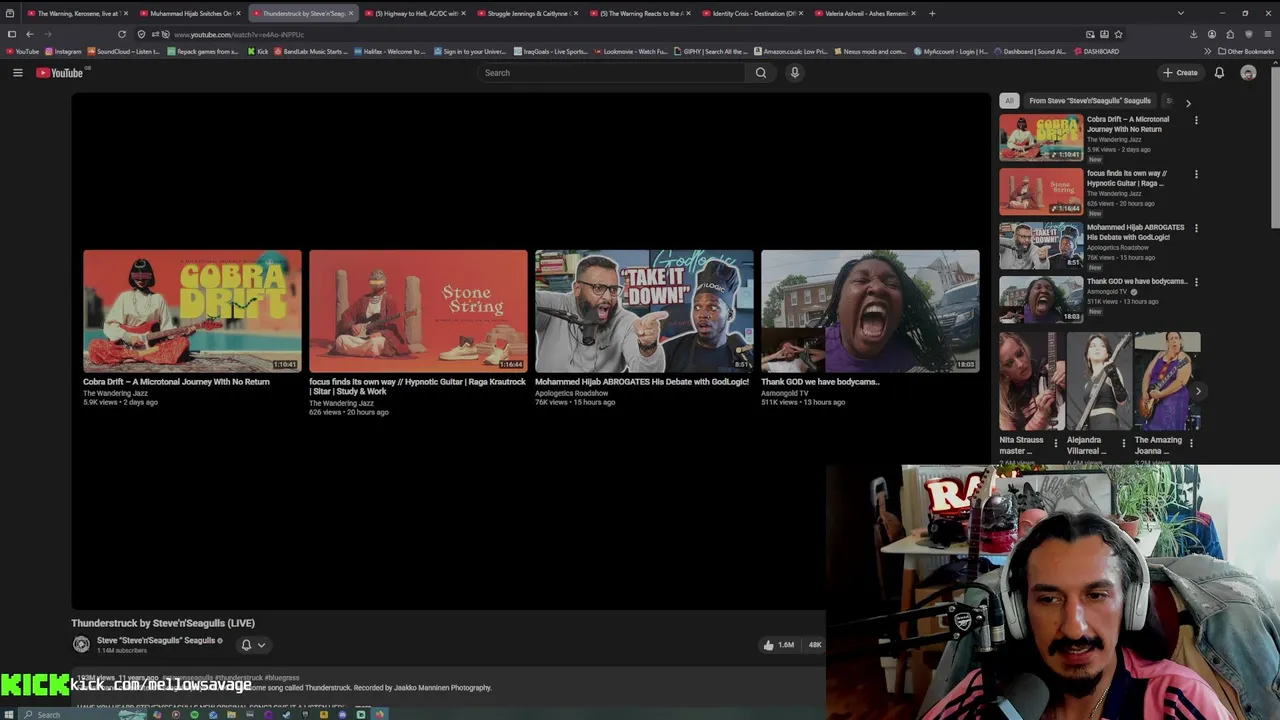Select the All filter chip
1280x720 pixels.
click(x=1009, y=101)
